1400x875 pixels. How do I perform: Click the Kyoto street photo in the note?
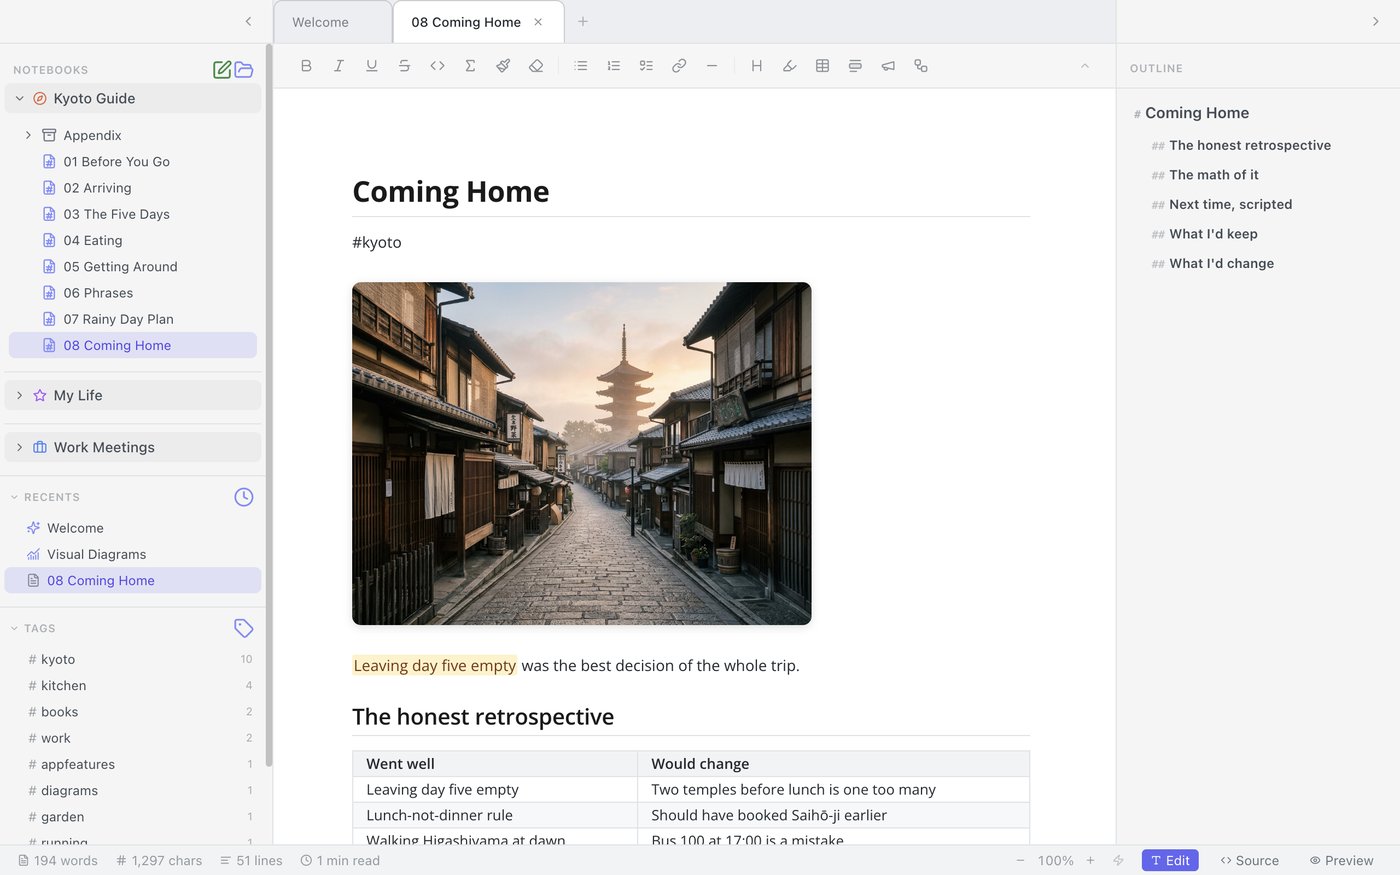tap(582, 453)
